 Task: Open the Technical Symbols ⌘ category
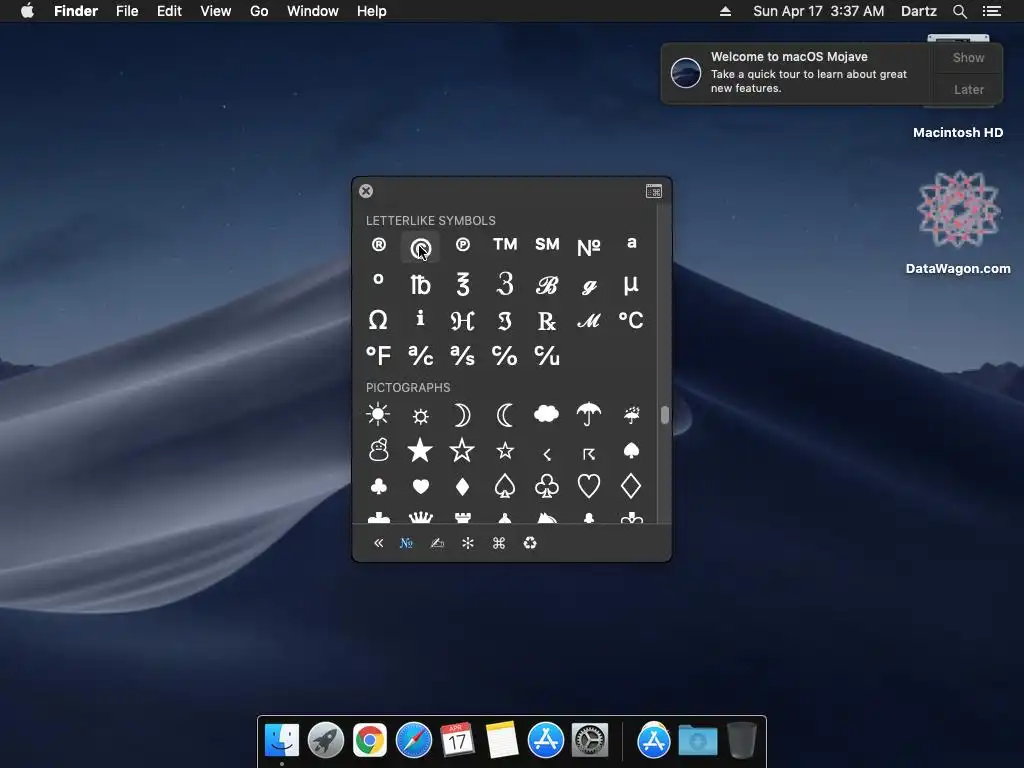click(499, 543)
